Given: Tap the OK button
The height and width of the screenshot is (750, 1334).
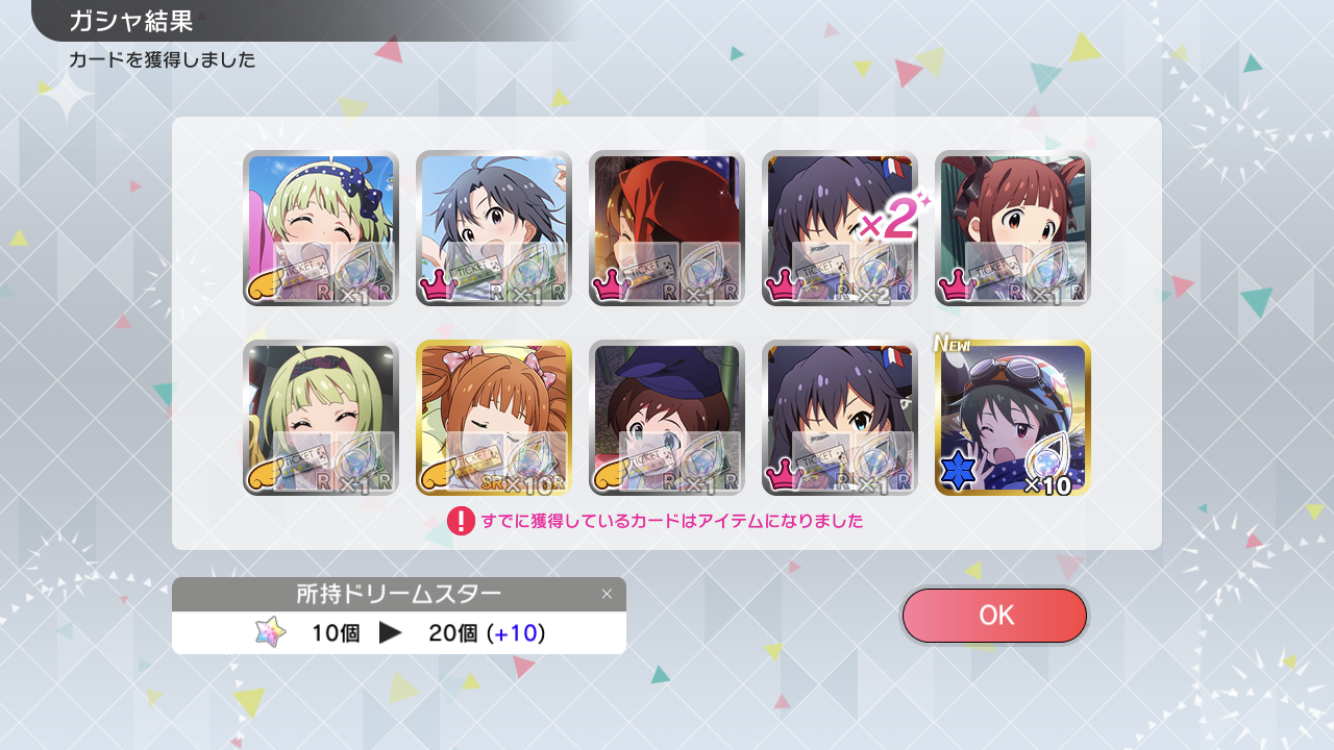Looking at the screenshot, I should click(x=994, y=615).
